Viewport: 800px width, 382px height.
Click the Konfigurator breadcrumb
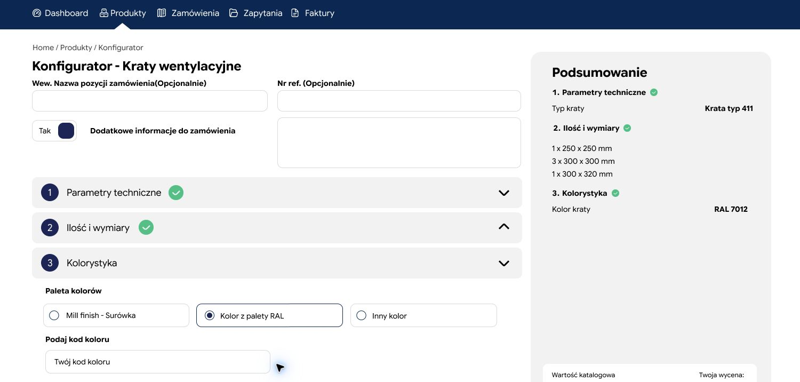point(120,47)
